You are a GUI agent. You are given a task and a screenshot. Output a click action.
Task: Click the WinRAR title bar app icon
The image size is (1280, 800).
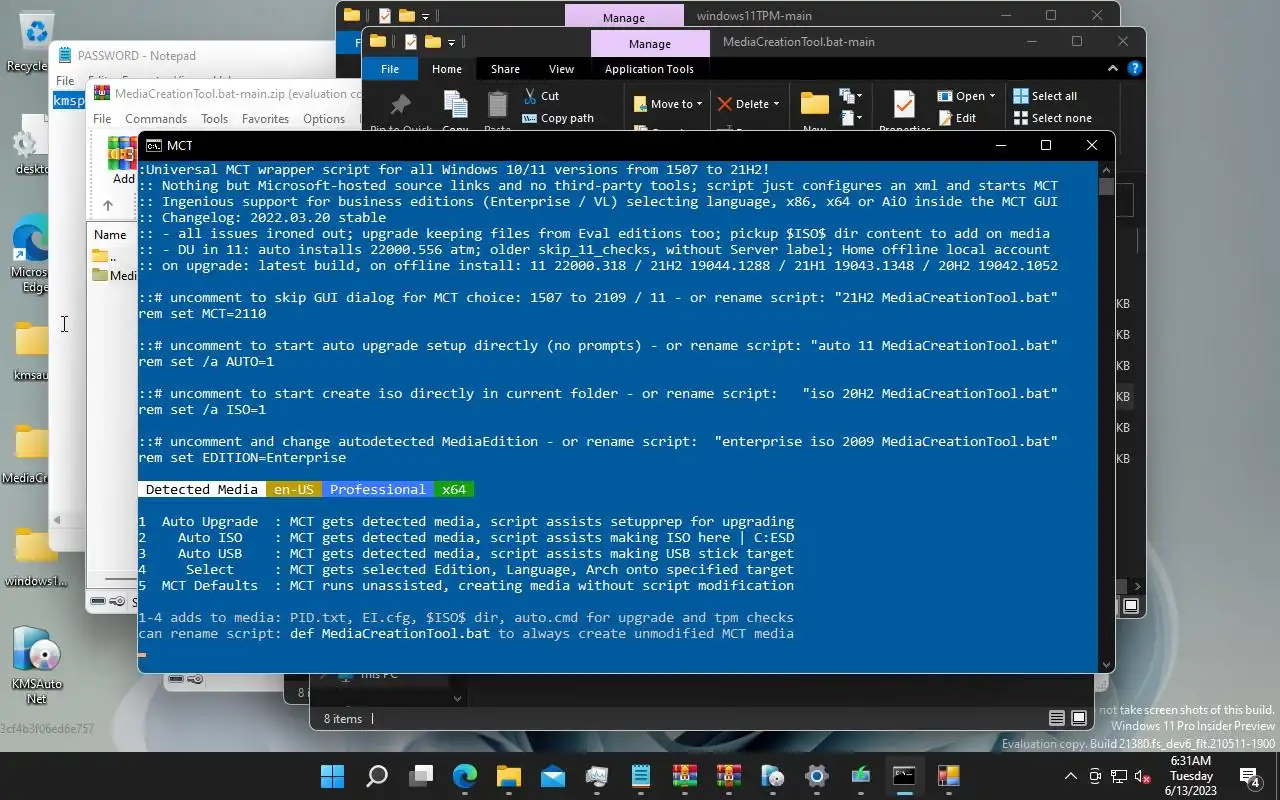[102, 93]
